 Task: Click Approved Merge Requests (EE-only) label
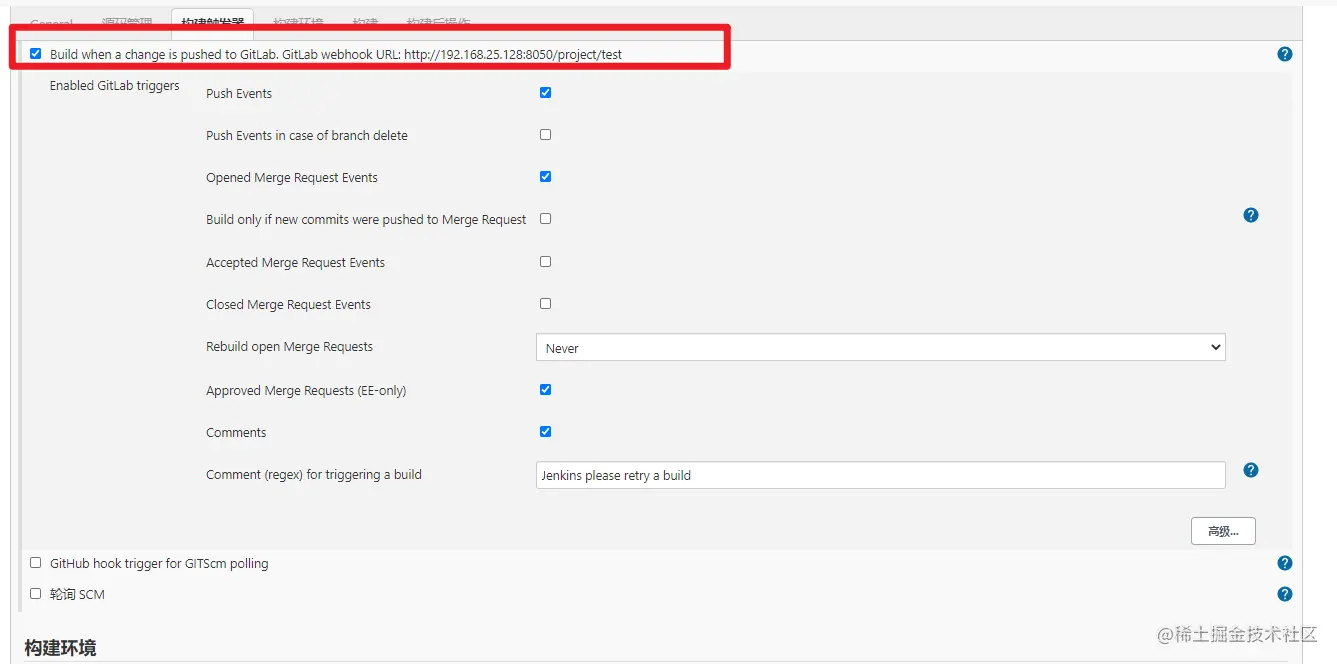pos(306,391)
